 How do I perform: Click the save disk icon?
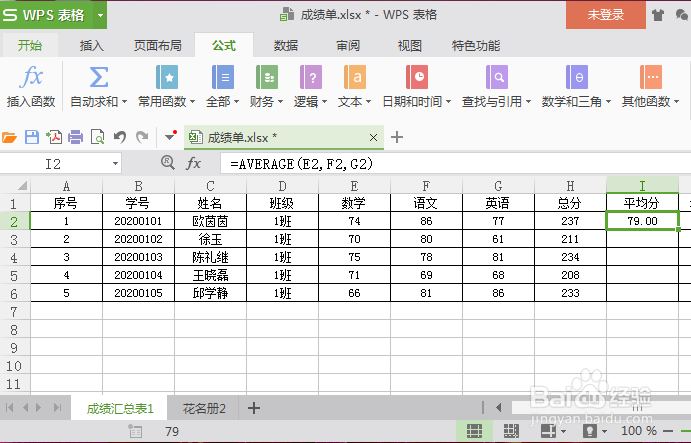(32, 138)
